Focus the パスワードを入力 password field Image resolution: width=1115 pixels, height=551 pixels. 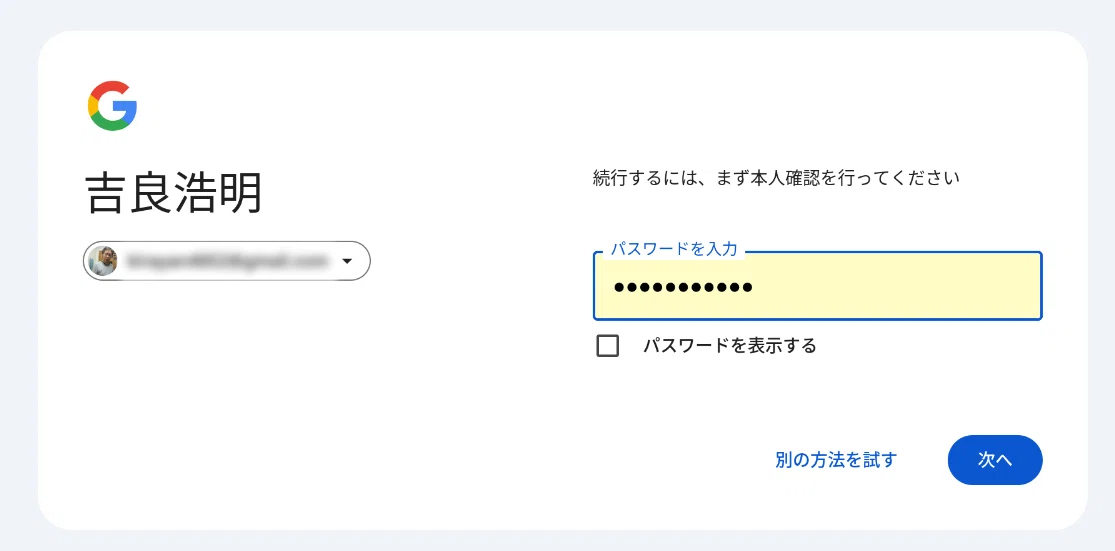click(x=818, y=286)
